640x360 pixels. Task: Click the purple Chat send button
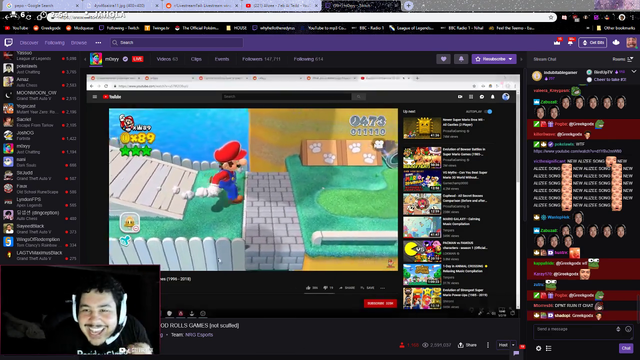(x=626, y=348)
